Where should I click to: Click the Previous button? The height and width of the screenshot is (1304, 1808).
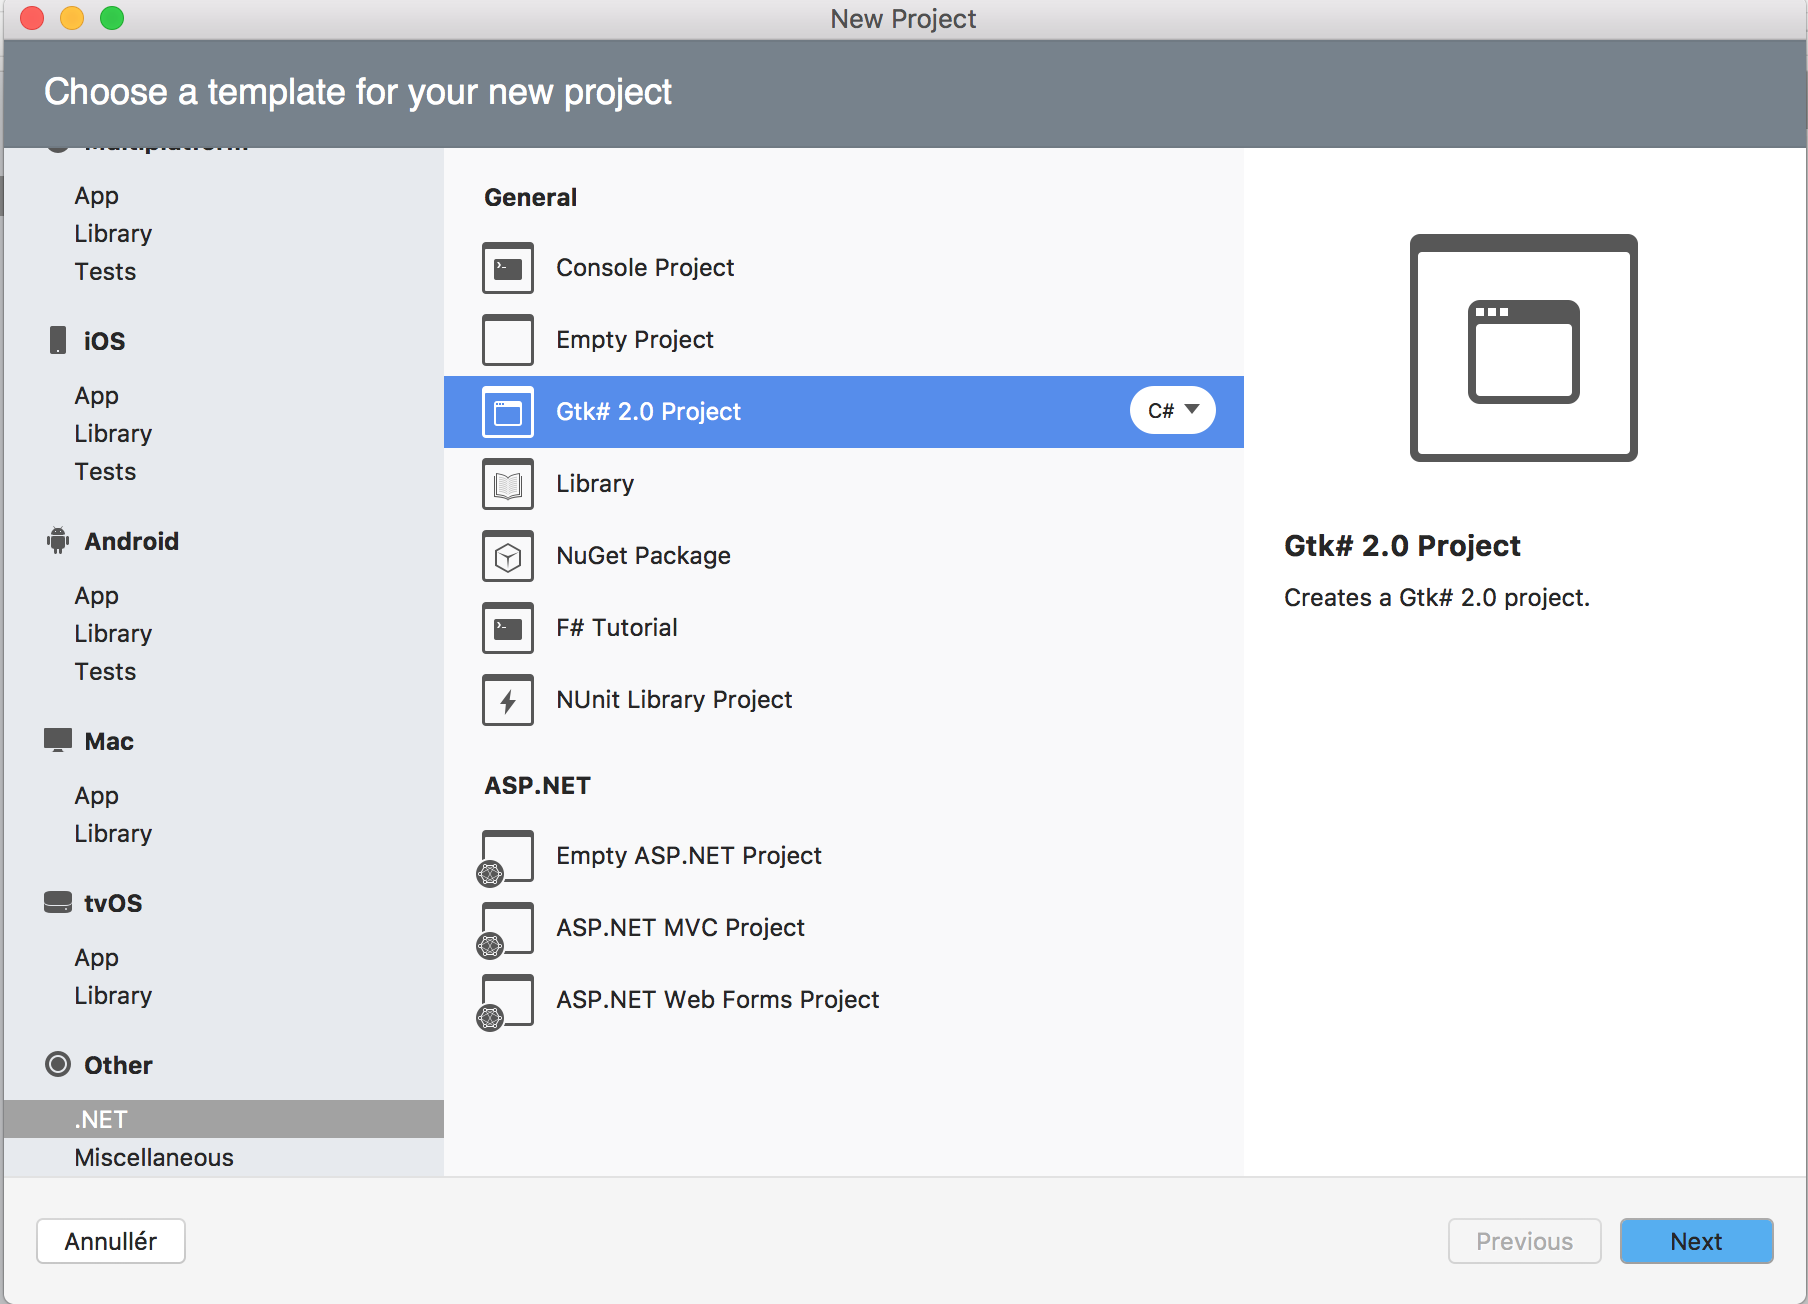1525,1241
